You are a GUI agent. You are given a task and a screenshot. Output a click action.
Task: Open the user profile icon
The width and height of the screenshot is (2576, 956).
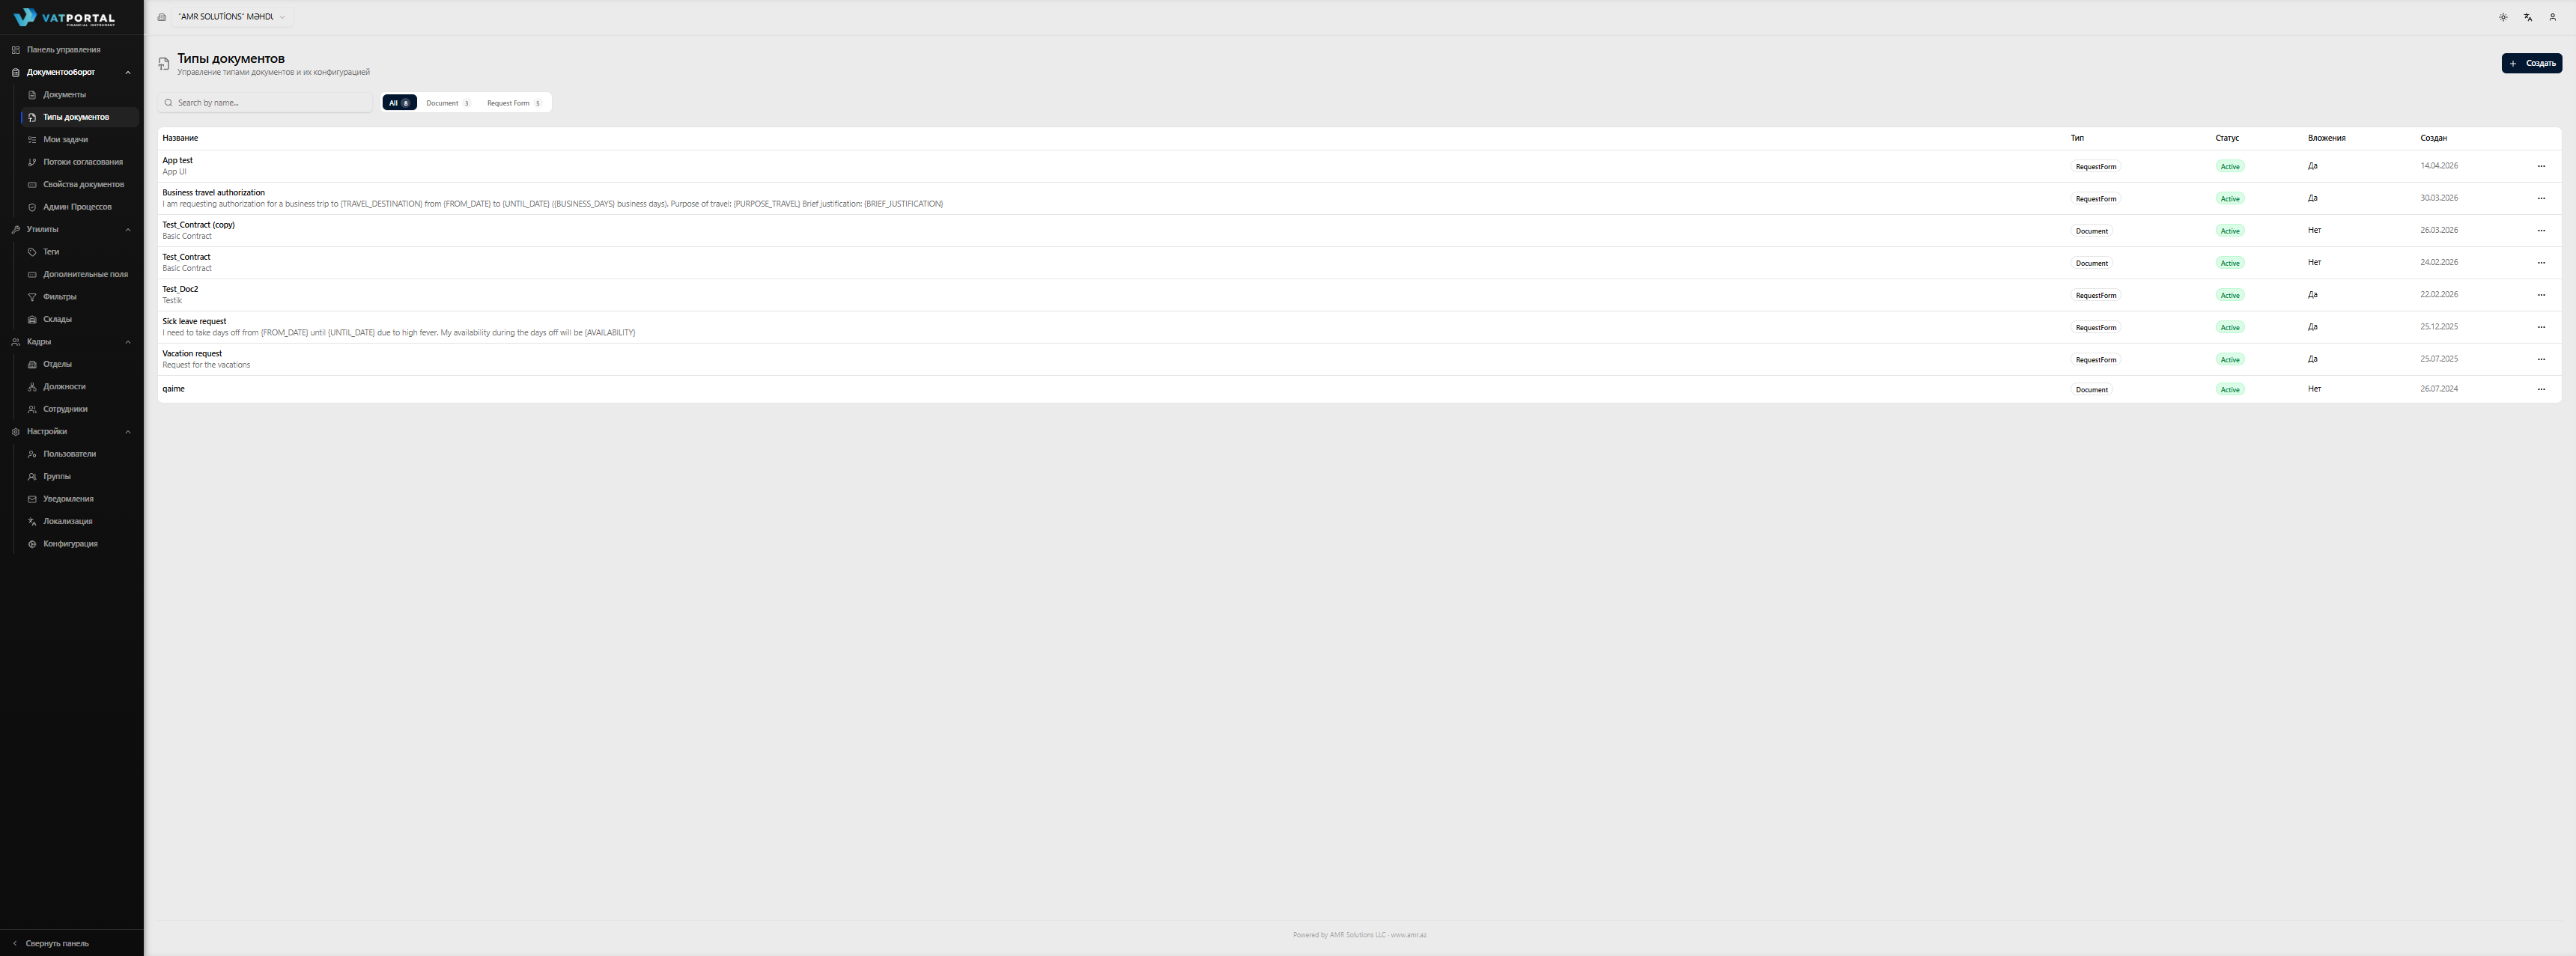coord(2552,17)
